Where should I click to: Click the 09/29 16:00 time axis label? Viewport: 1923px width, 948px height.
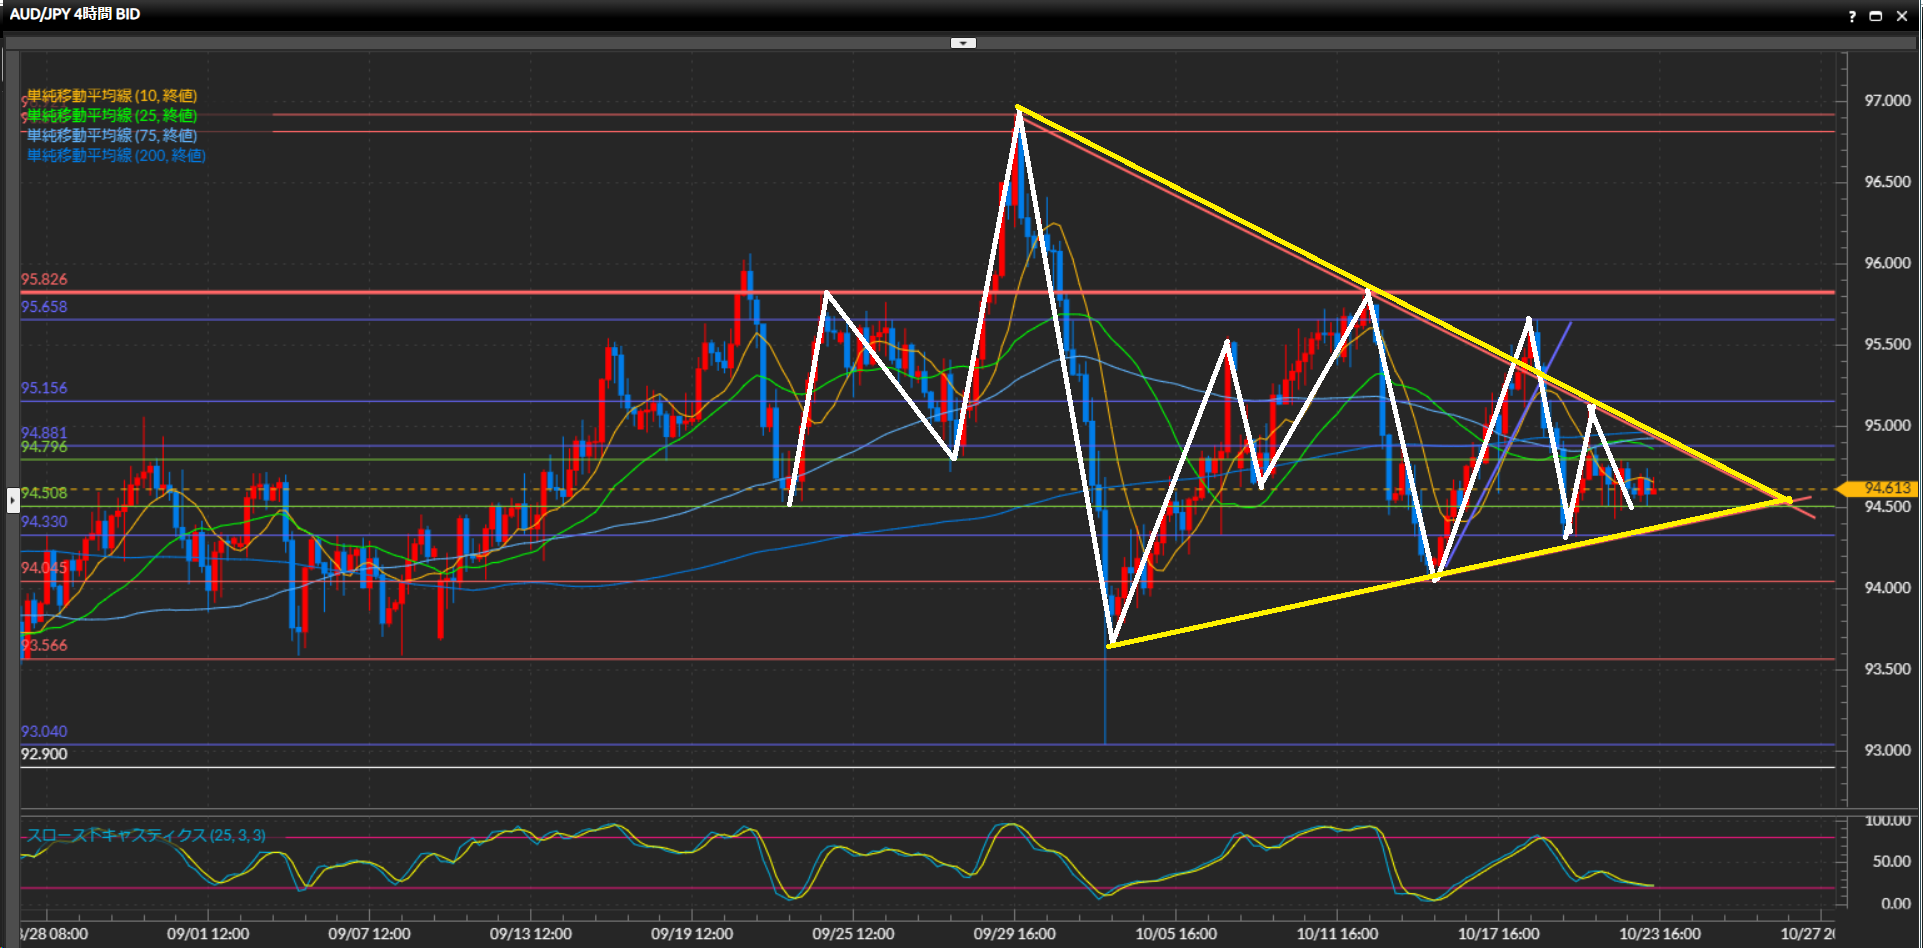1014,934
